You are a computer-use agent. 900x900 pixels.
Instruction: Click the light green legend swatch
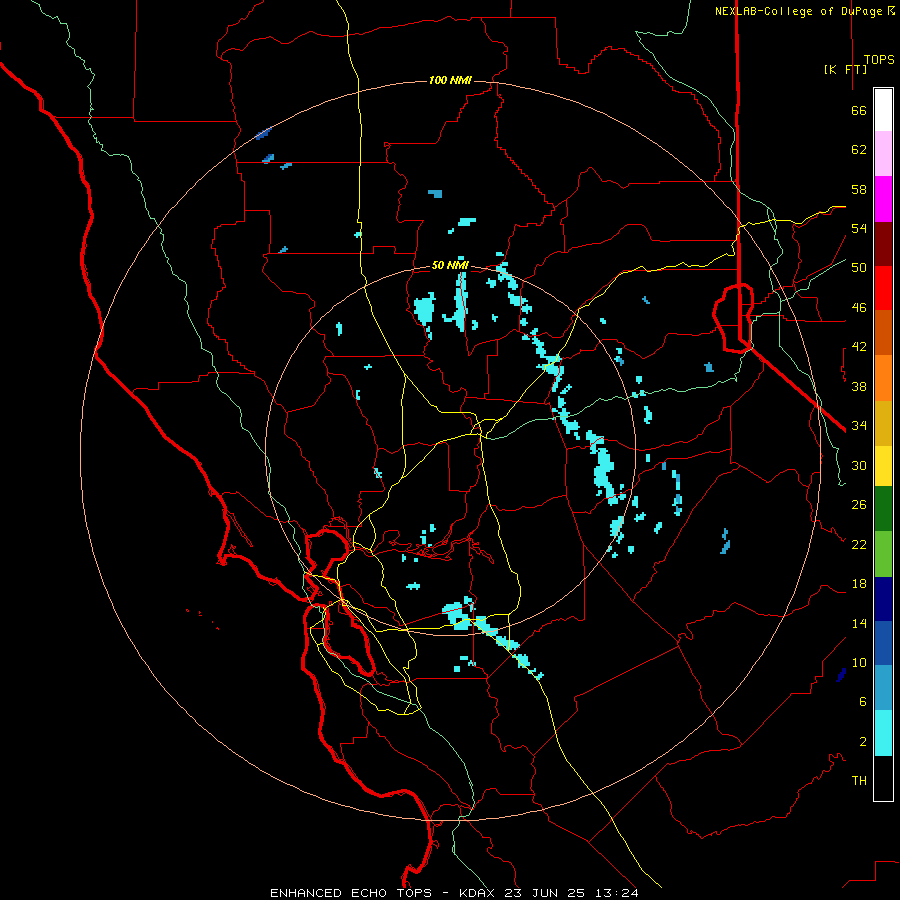tap(883, 554)
